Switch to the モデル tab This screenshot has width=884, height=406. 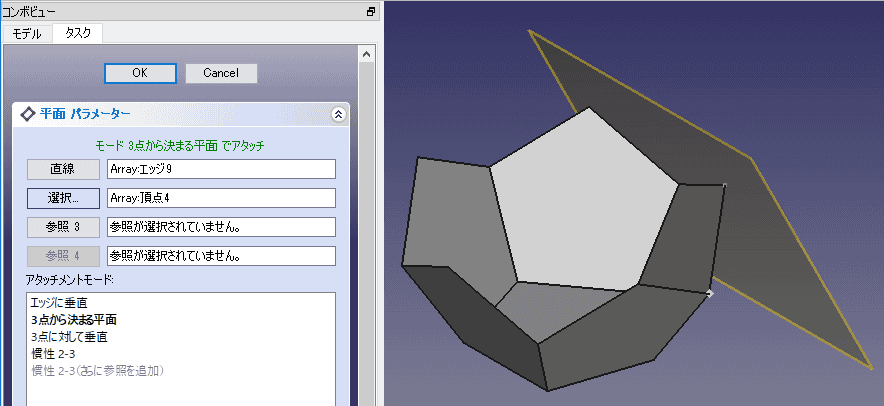(x=27, y=34)
